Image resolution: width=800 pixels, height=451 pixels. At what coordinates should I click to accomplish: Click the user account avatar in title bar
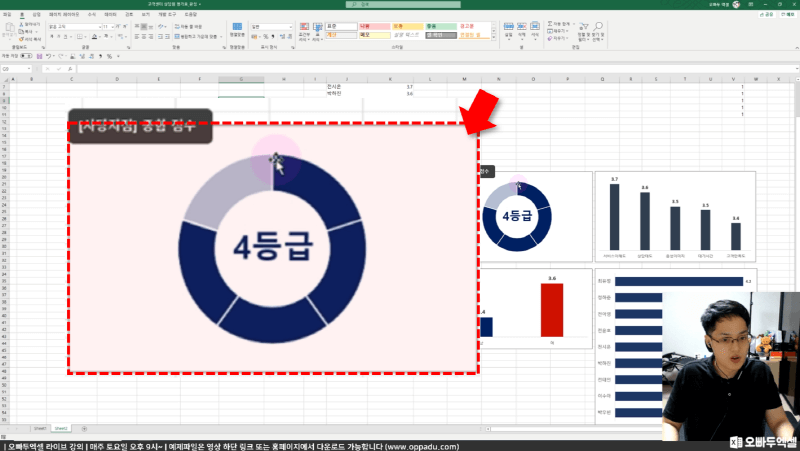pos(736,4)
